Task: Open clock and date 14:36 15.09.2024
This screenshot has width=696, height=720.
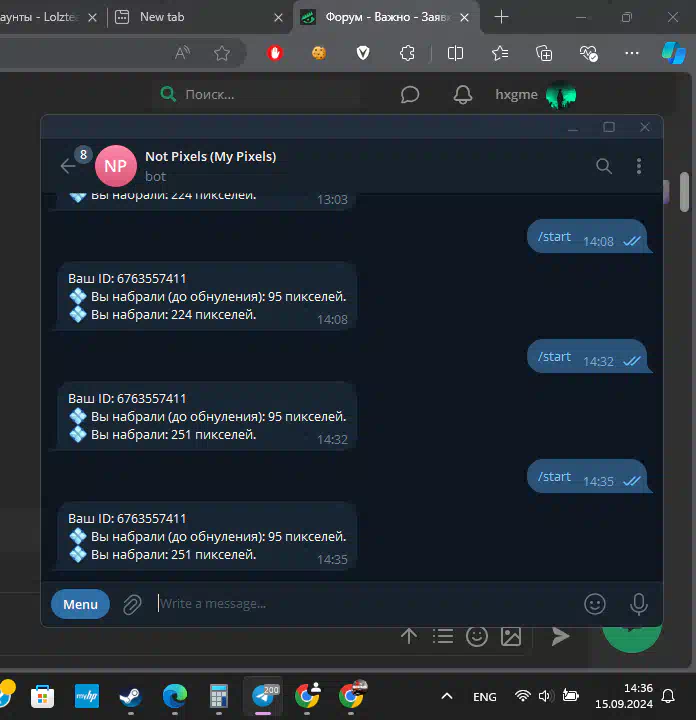Action: (624, 696)
